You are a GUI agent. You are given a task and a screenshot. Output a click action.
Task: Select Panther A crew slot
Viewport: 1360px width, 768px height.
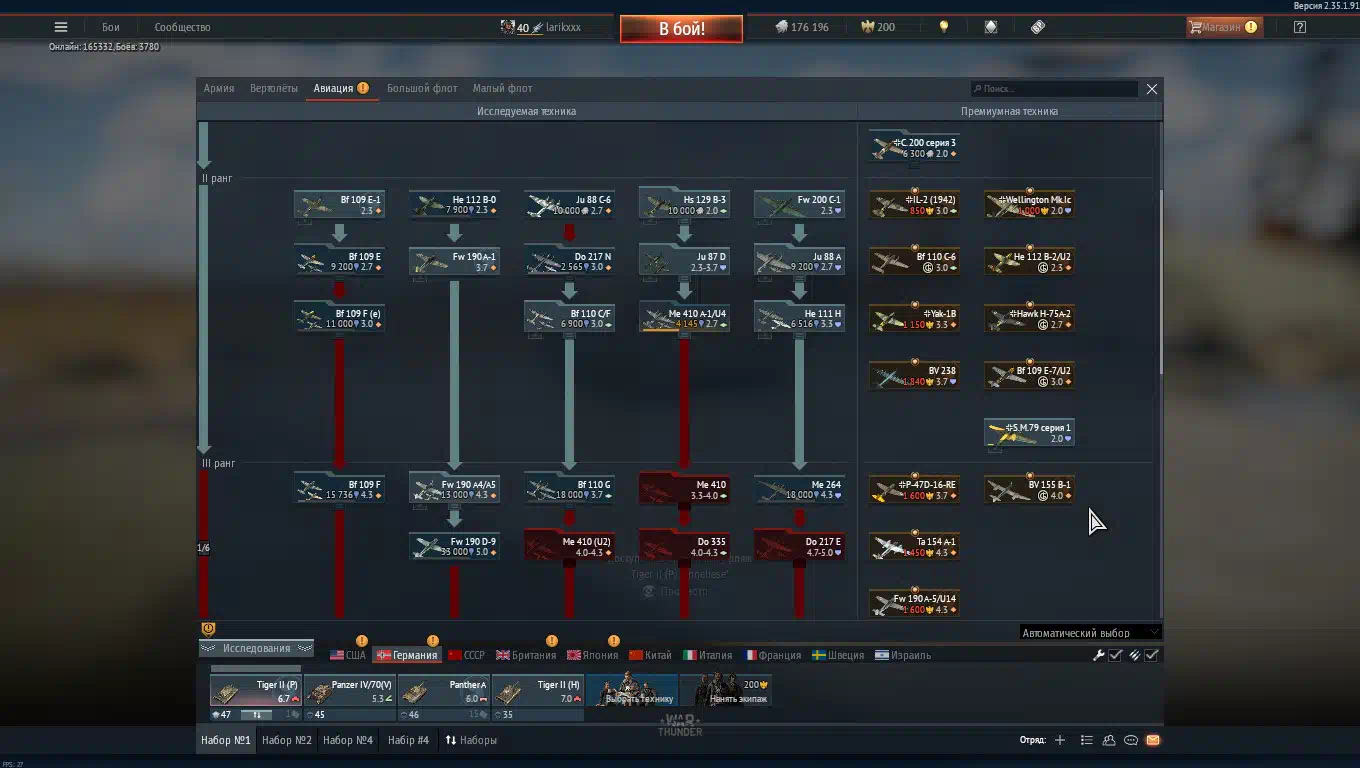click(x=443, y=691)
